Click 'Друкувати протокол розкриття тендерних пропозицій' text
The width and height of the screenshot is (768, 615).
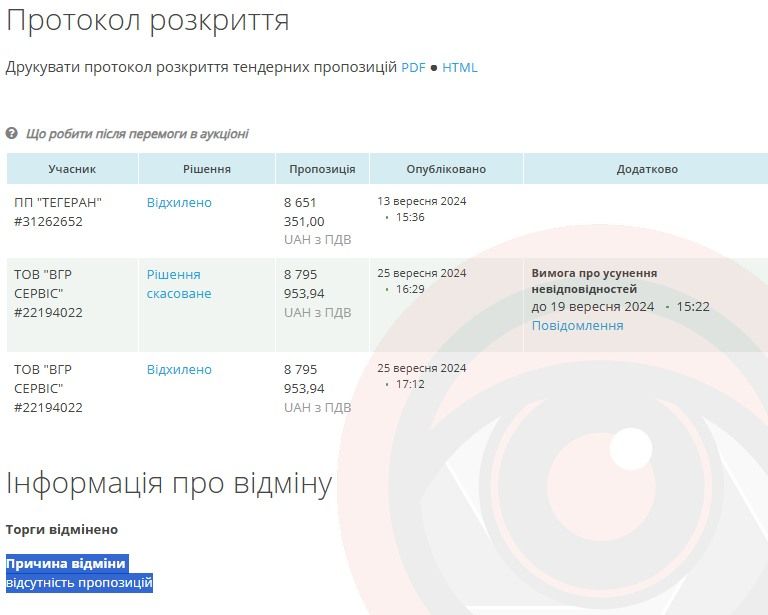(x=201, y=67)
